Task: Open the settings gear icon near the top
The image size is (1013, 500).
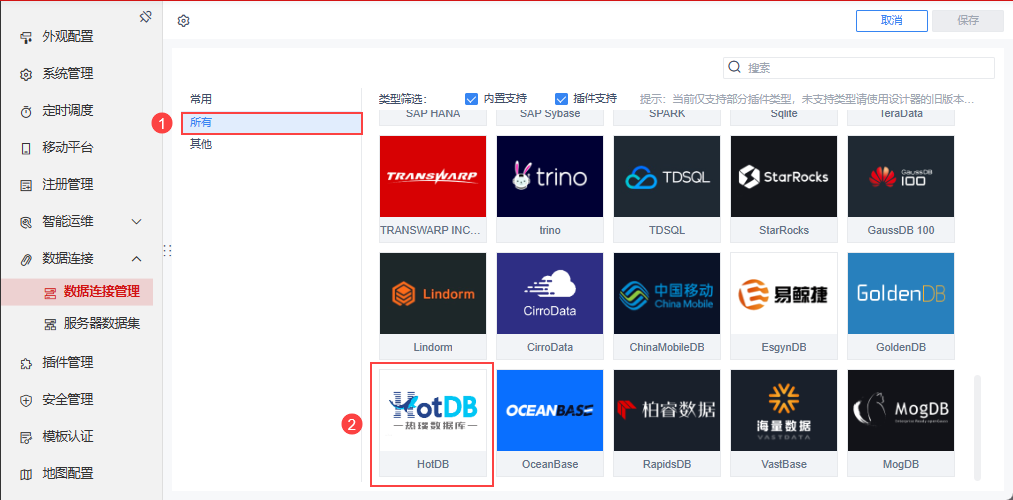Action: [x=183, y=21]
